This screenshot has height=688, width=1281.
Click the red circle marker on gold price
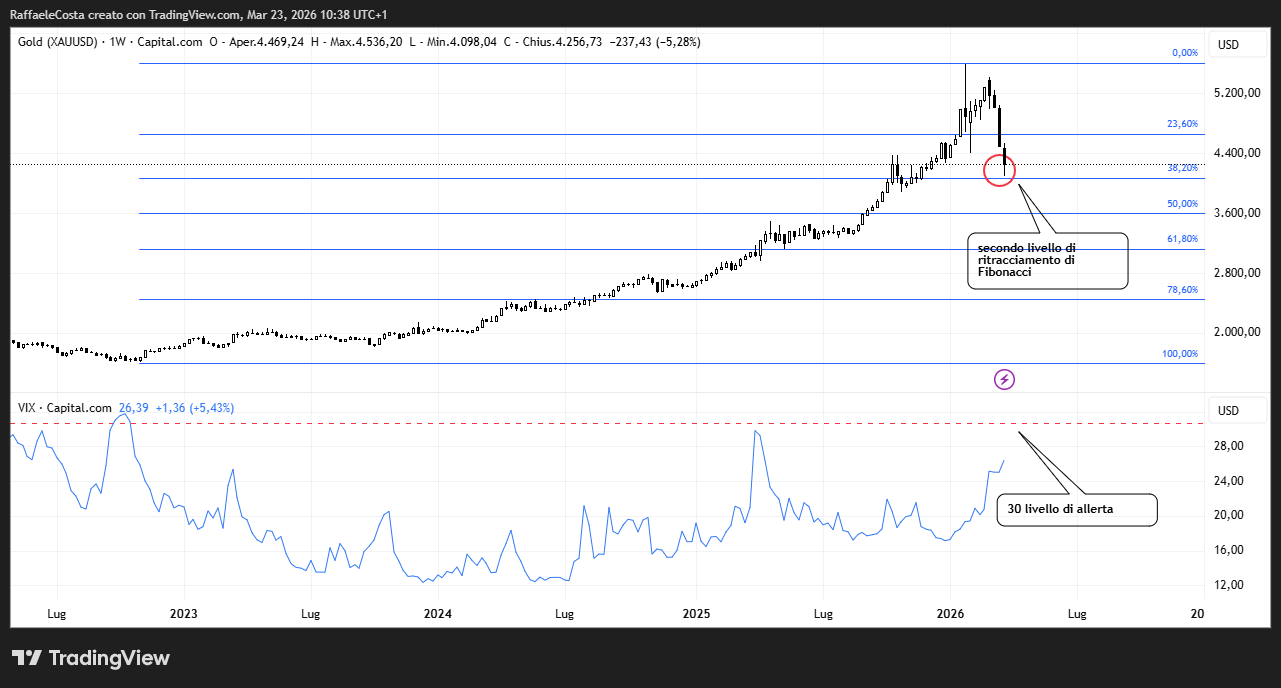pyautogui.click(x=999, y=170)
